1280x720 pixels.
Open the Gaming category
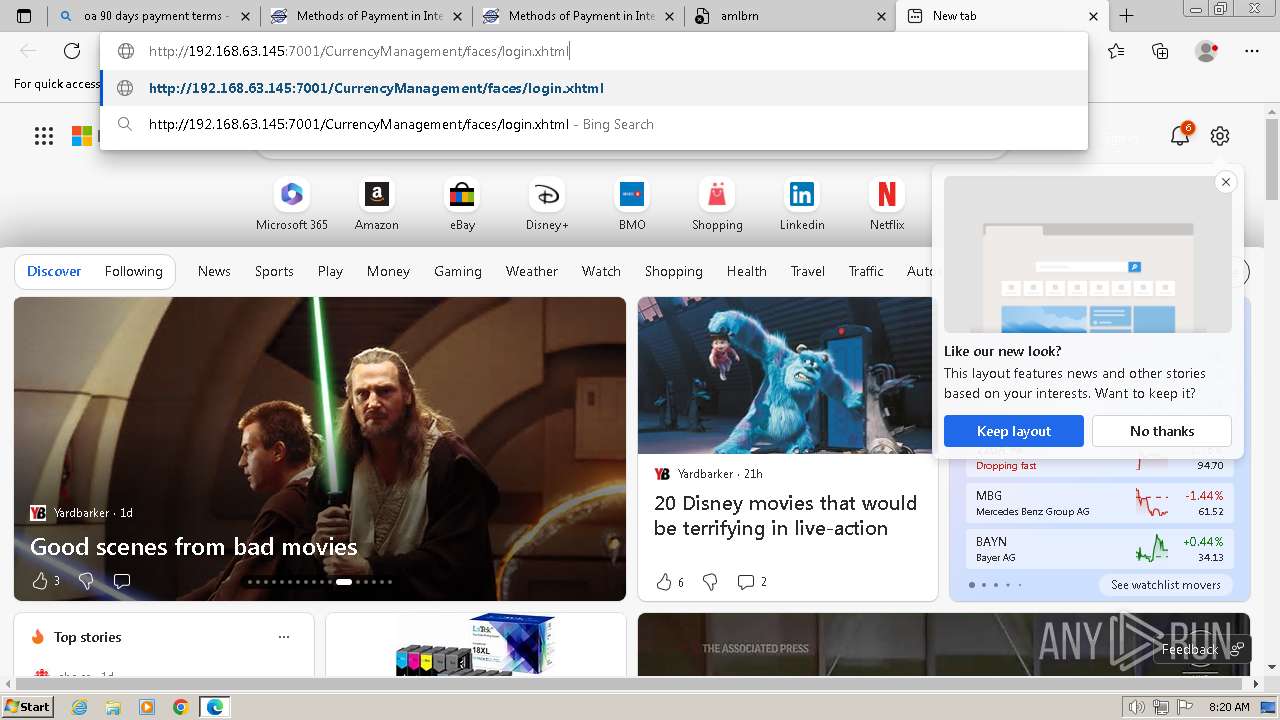(x=458, y=271)
